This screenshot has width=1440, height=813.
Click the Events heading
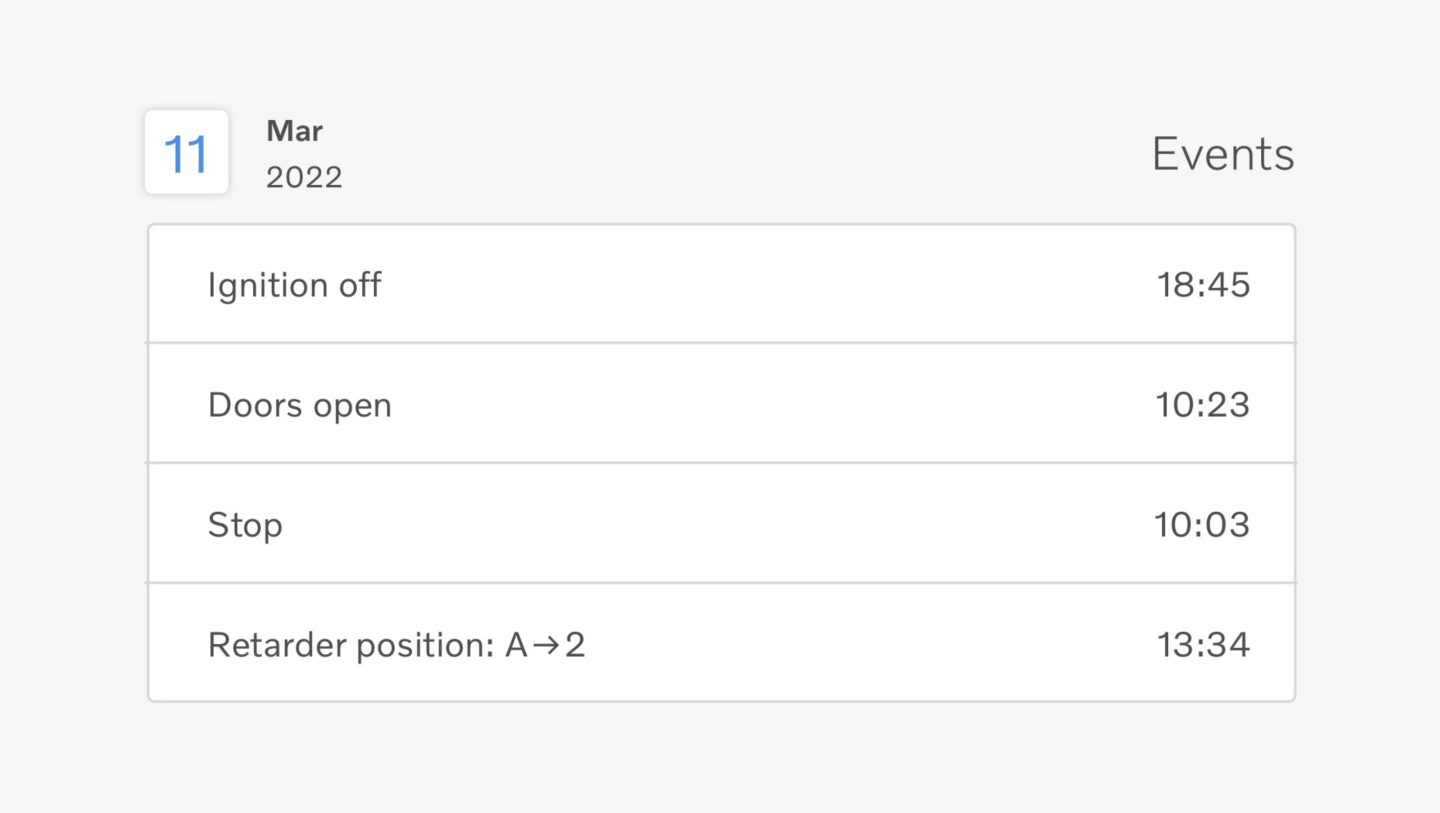(x=1223, y=154)
